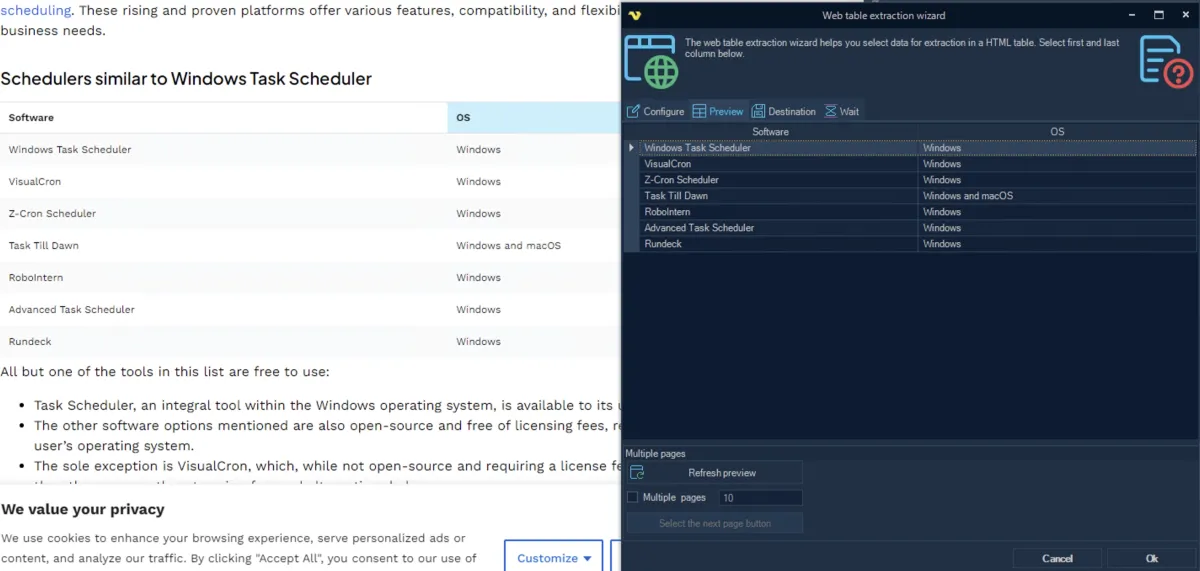1200x571 pixels.
Task: Open the Wait tab
Action: tap(842, 111)
